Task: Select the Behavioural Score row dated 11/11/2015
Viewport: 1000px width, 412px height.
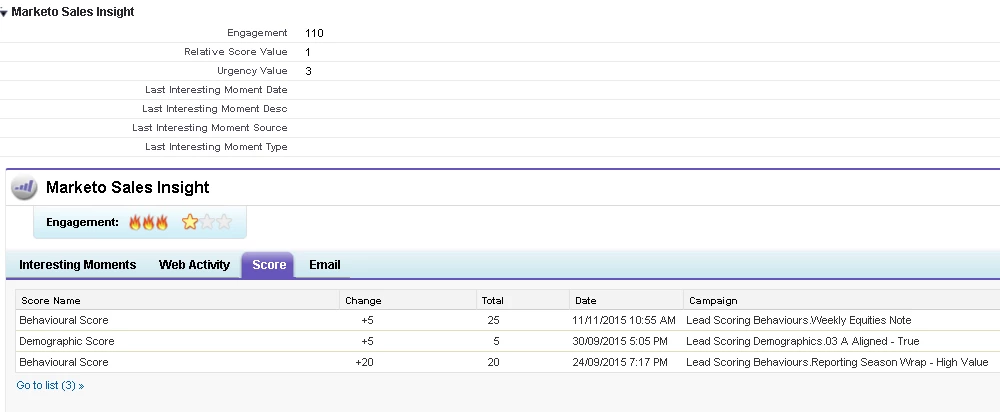Action: [x=508, y=320]
